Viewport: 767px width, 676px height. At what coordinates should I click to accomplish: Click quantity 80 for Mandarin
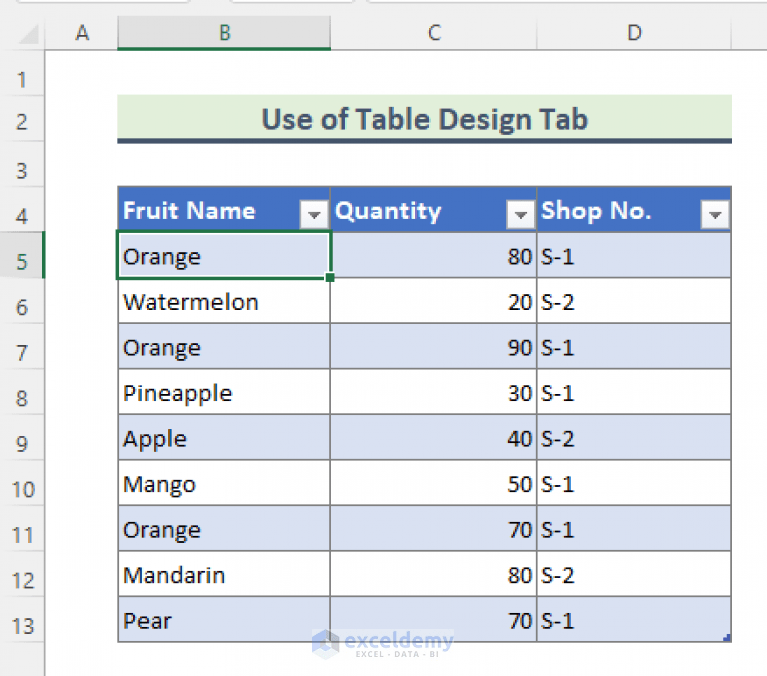433,574
